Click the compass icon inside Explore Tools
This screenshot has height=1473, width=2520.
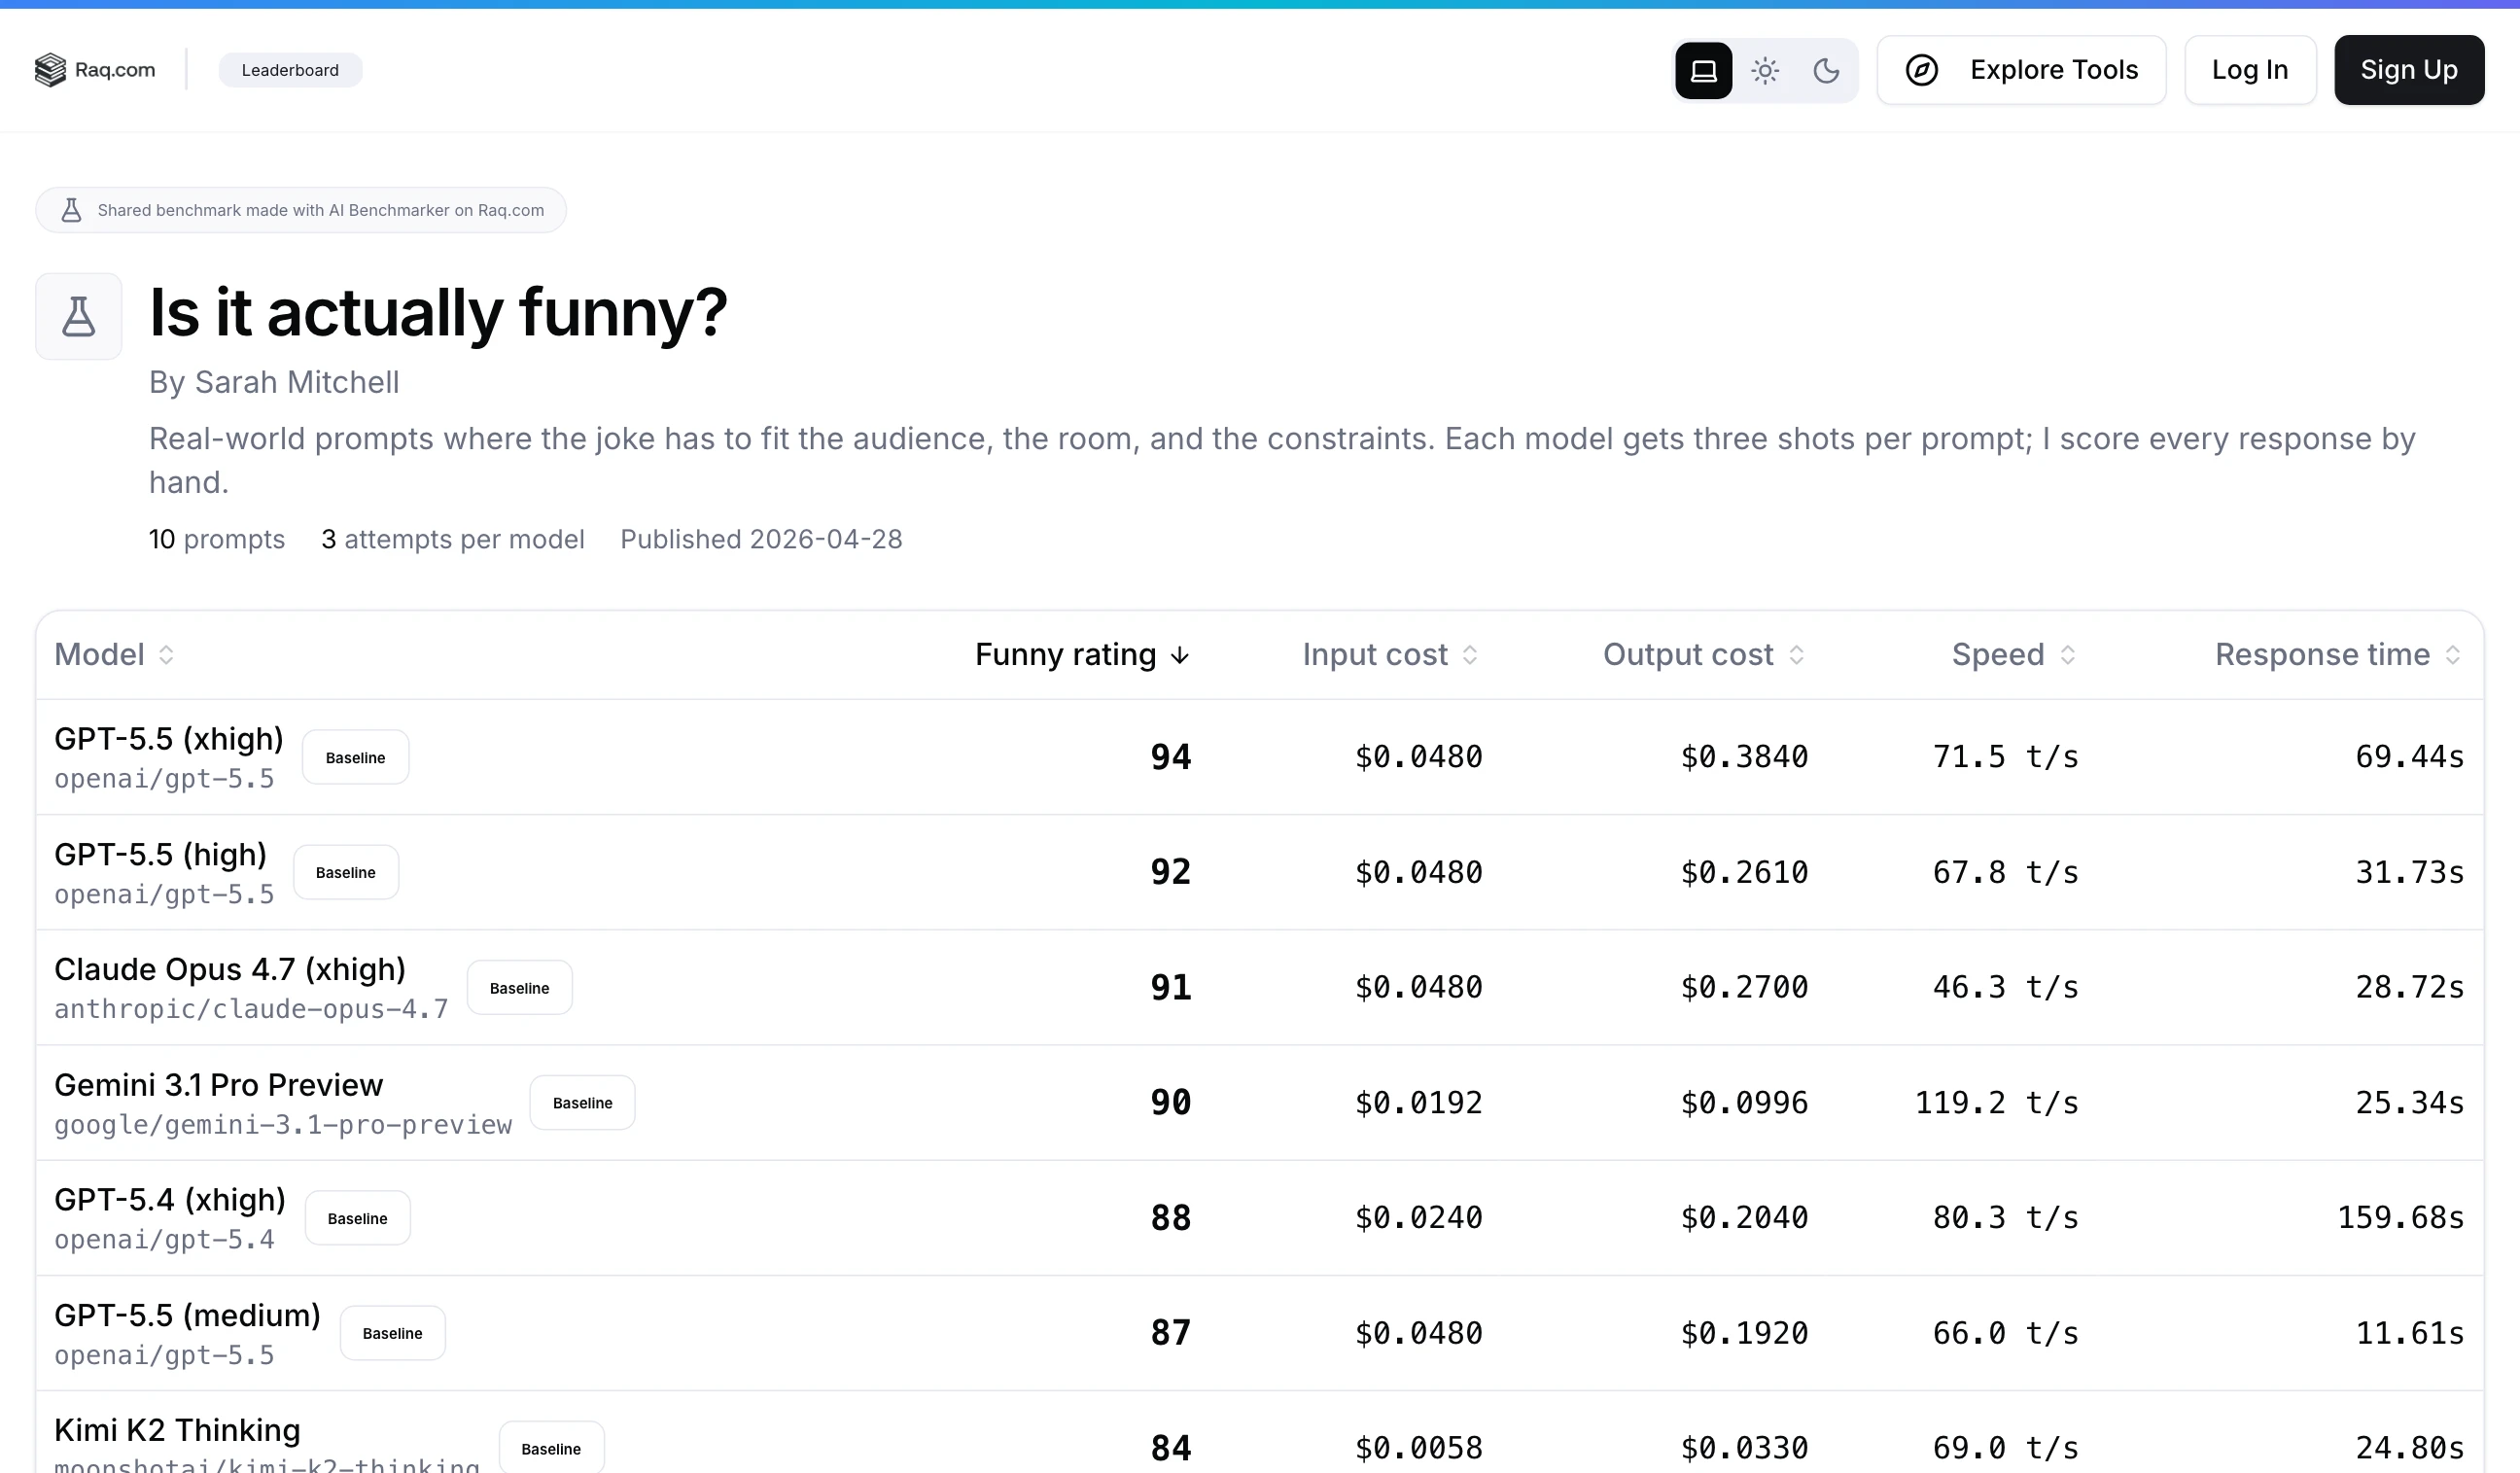pyautogui.click(x=1923, y=70)
